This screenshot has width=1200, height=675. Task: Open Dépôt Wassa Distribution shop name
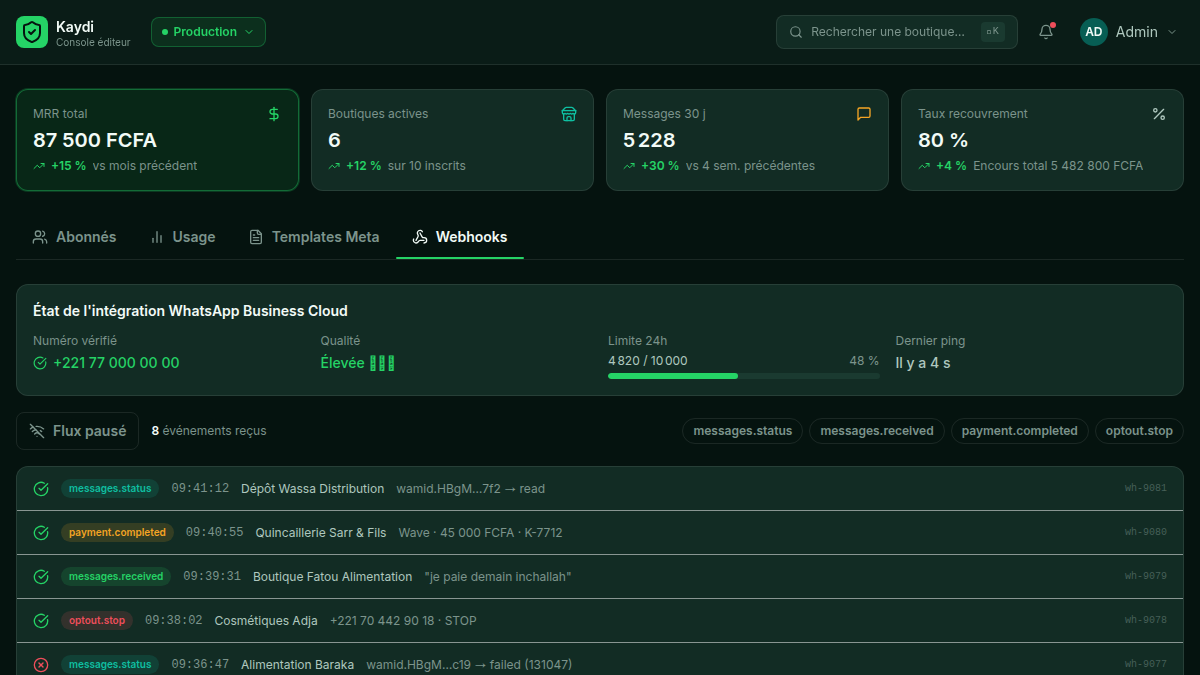coord(312,489)
